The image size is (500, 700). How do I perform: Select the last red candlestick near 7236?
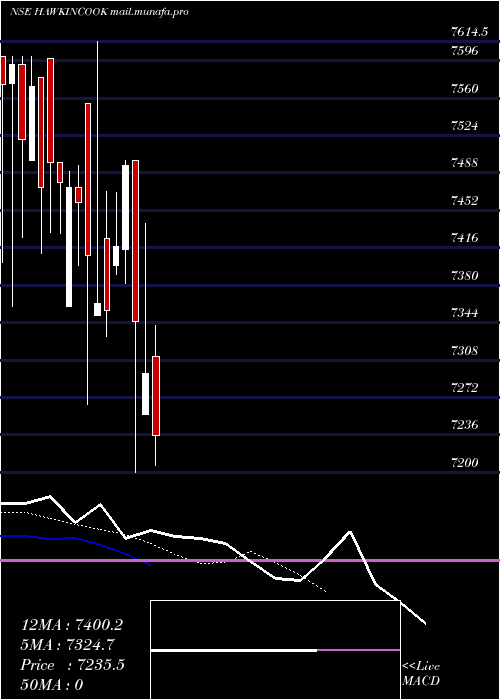[x=156, y=396]
